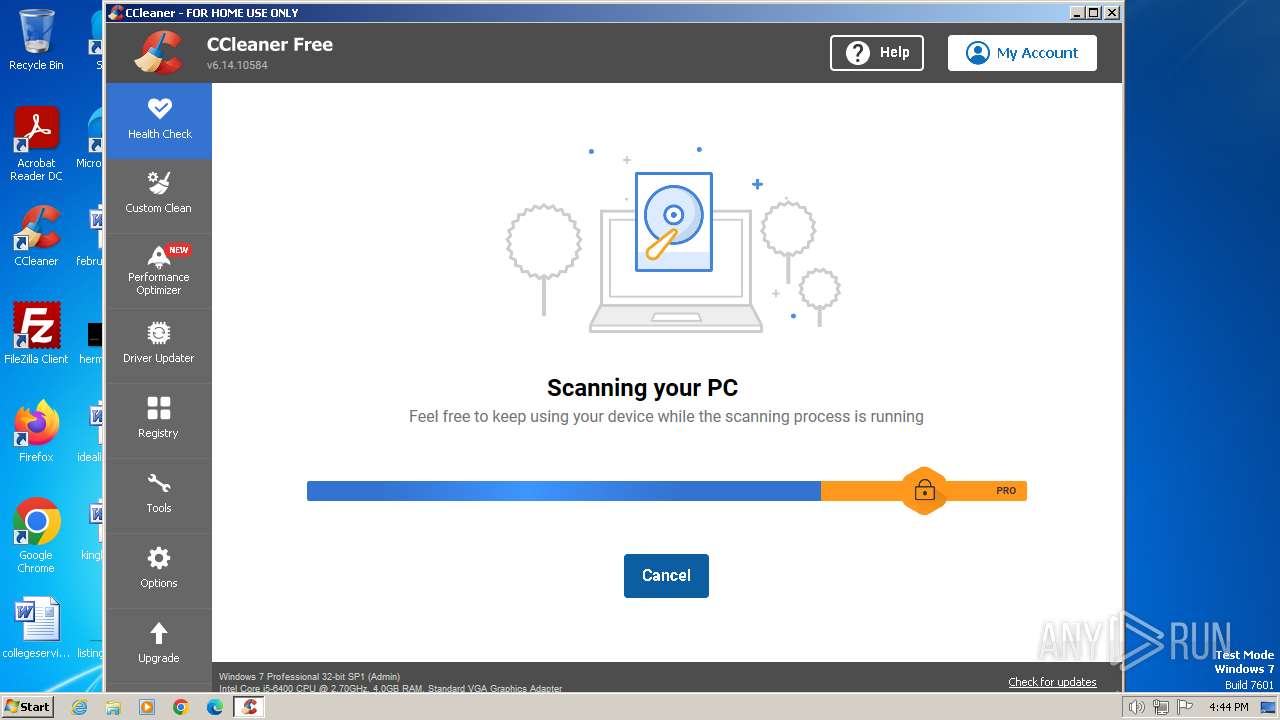
Task: Click the Check for updates link
Action: (1052, 682)
